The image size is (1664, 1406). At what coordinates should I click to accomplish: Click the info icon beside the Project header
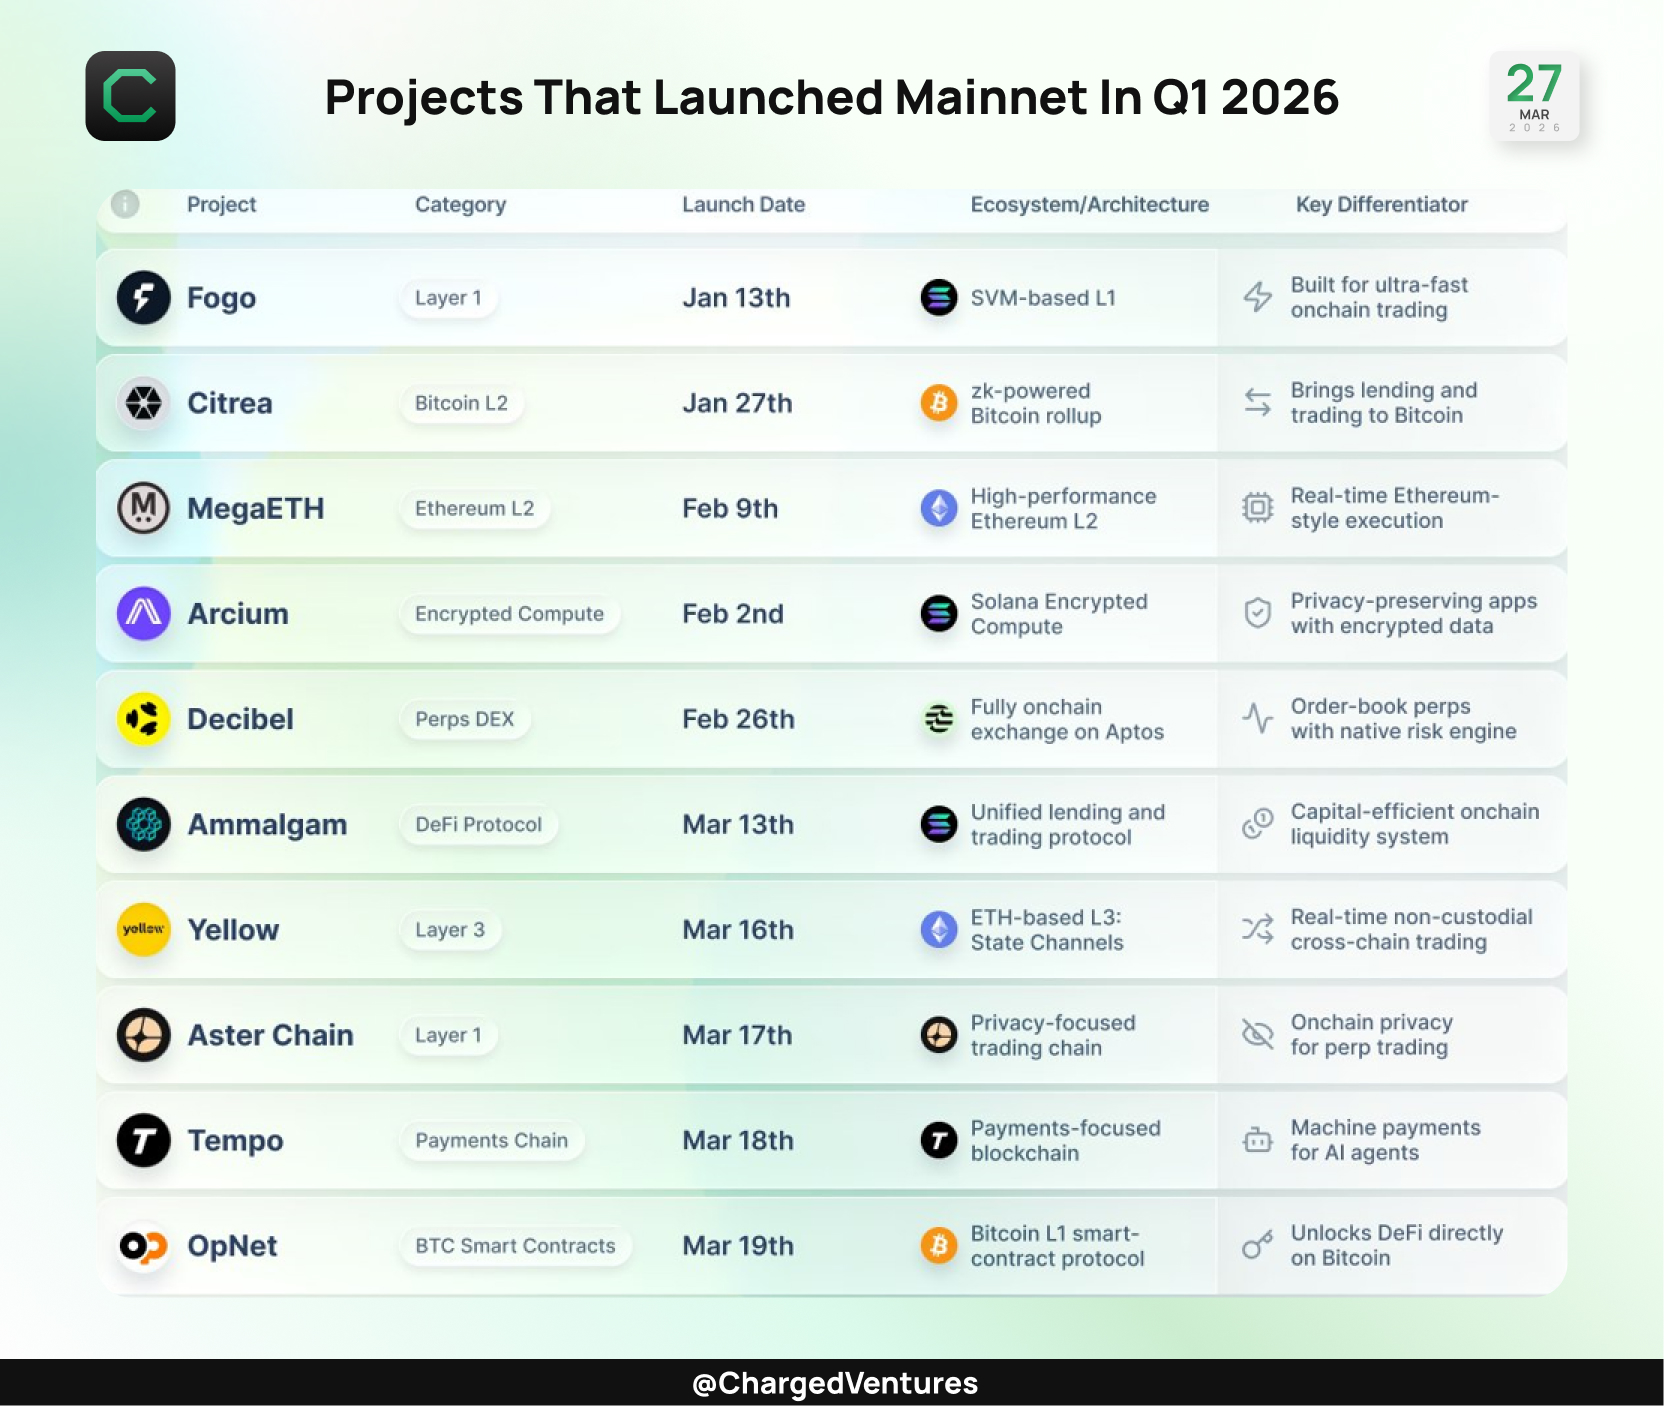125,204
